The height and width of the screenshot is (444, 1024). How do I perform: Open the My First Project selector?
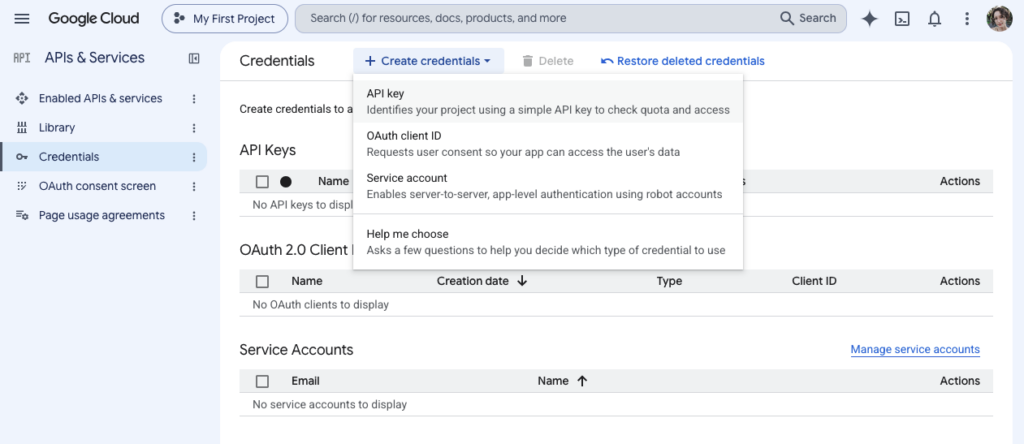click(x=225, y=18)
